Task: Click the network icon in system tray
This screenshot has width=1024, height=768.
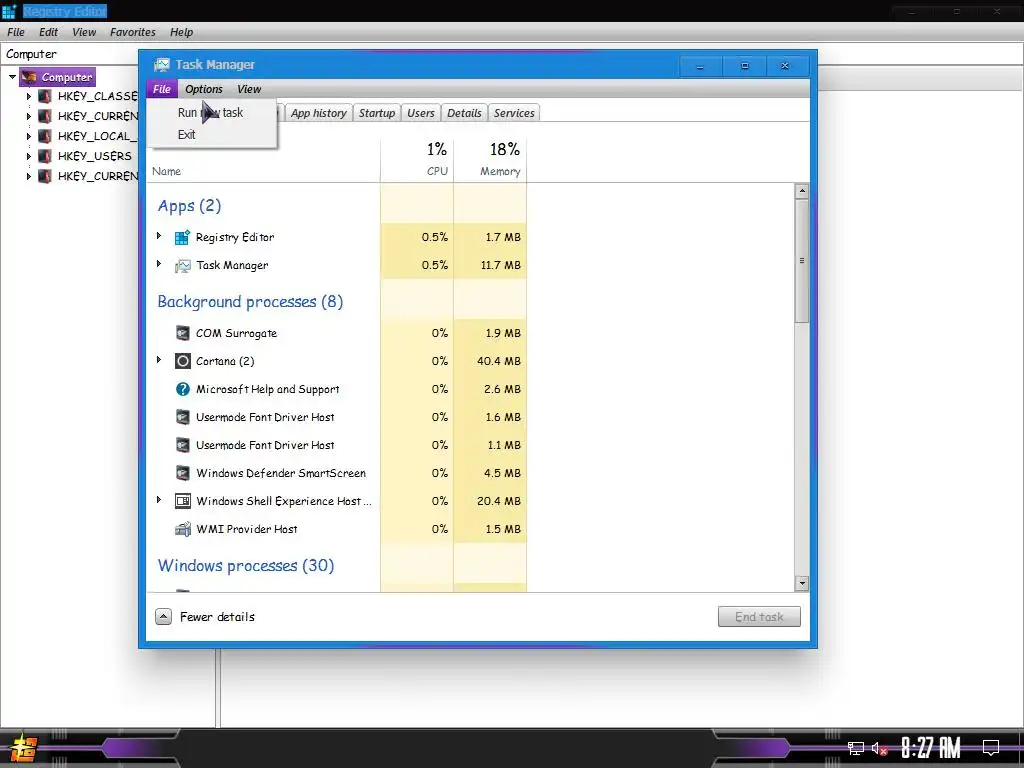Action: click(x=856, y=748)
